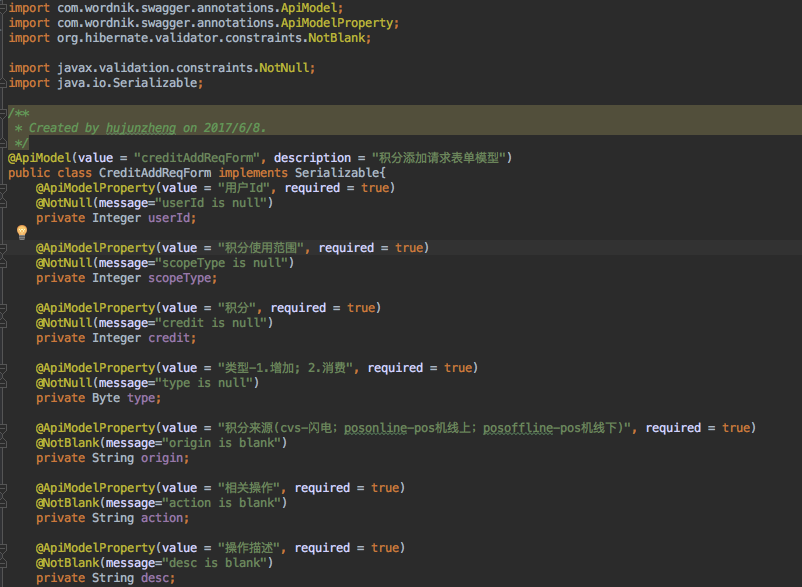The width and height of the screenshot is (802, 587).
Task: Click the yellow lightbulb intention icon
Action: (x=21, y=232)
